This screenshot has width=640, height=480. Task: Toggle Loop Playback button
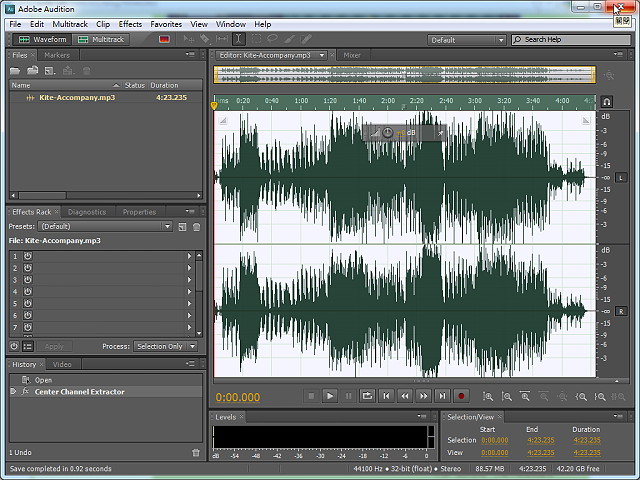tap(367, 396)
